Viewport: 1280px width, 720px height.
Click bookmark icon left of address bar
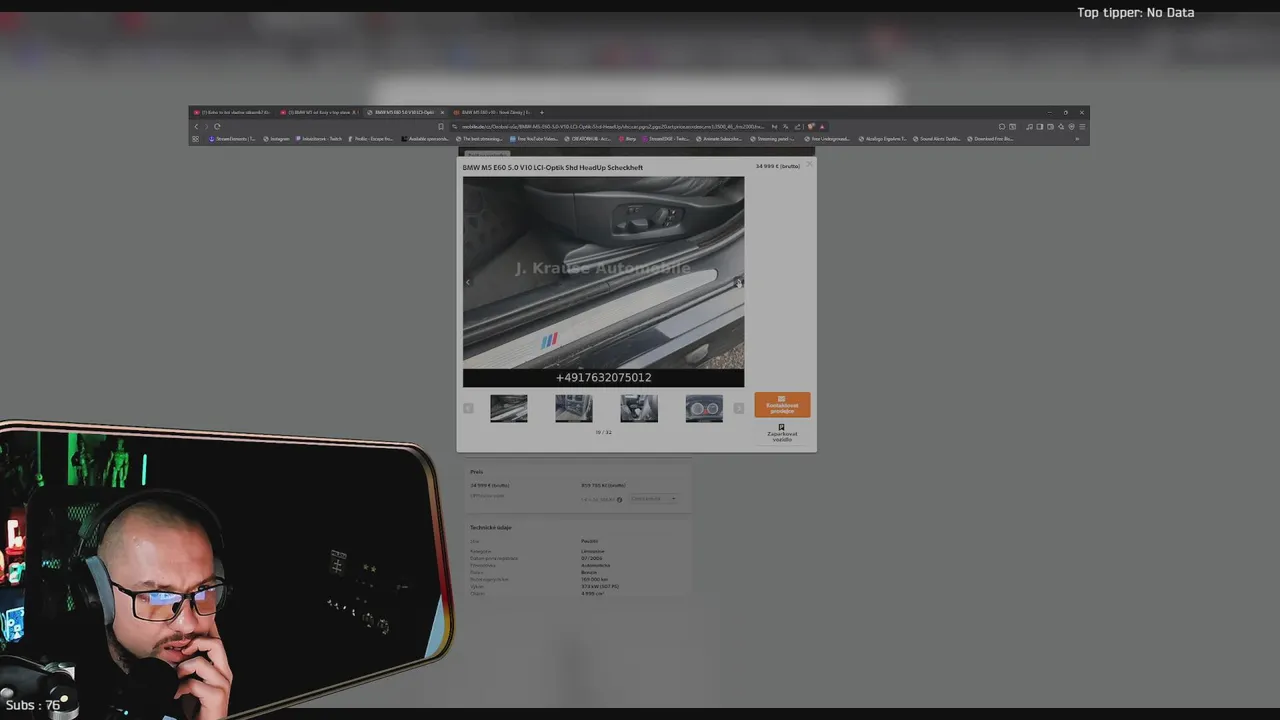tap(441, 126)
